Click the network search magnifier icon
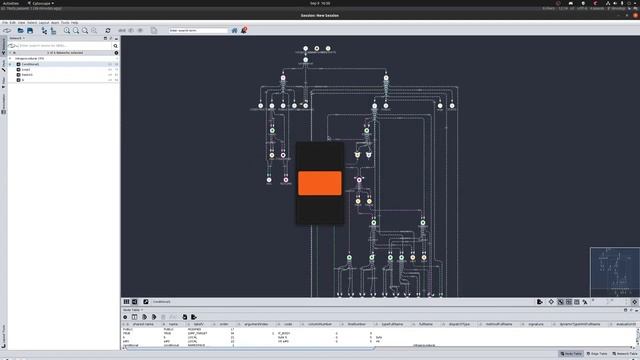This screenshot has width=640, height=360. point(116,46)
